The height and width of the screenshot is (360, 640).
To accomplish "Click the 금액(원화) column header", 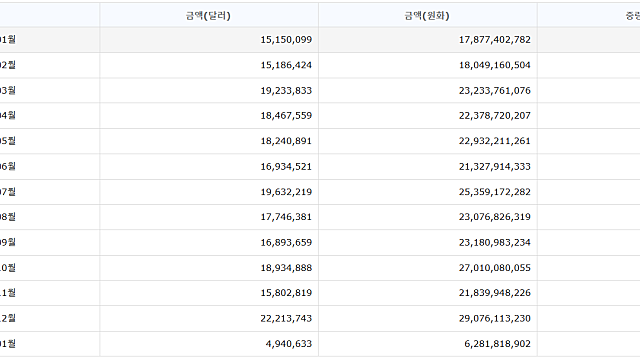I will coord(427,16).
